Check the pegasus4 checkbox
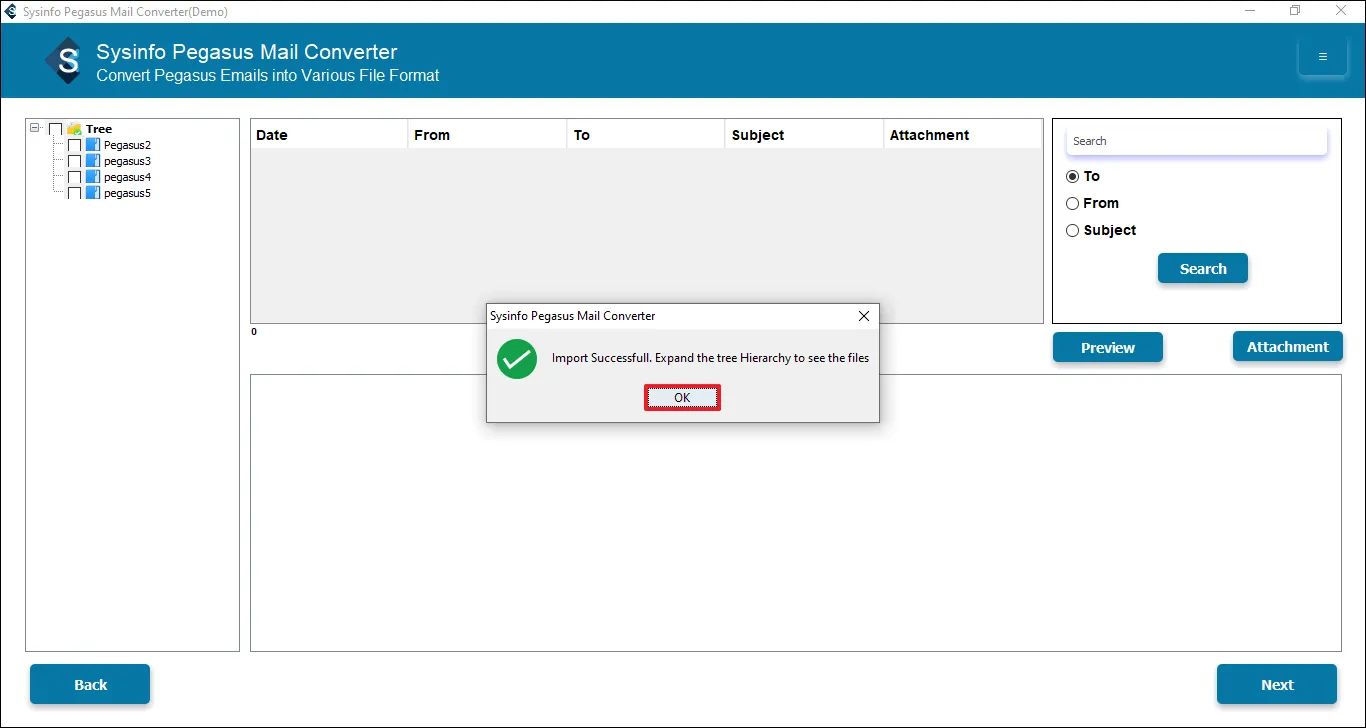 click(x=74, y=177)
